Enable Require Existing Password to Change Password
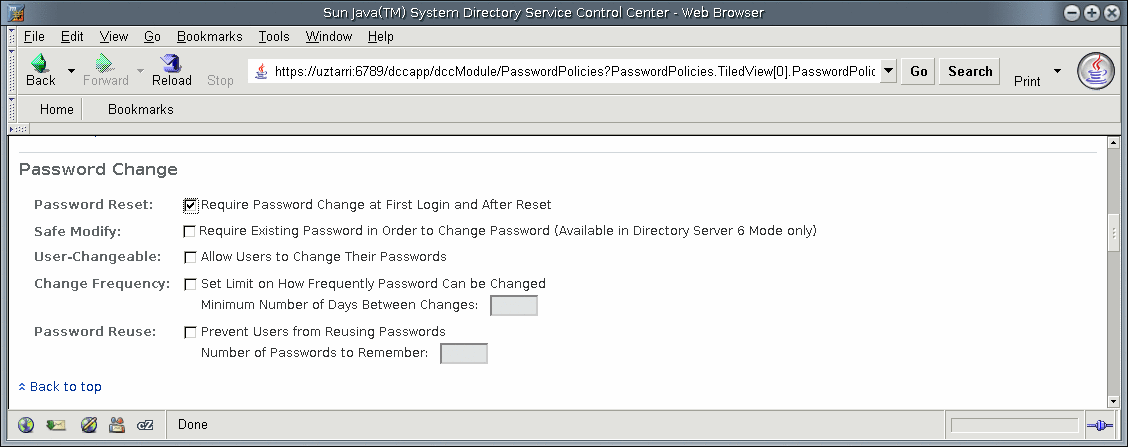The height and width of the screenshot is (447, 1128). point(189,232)
